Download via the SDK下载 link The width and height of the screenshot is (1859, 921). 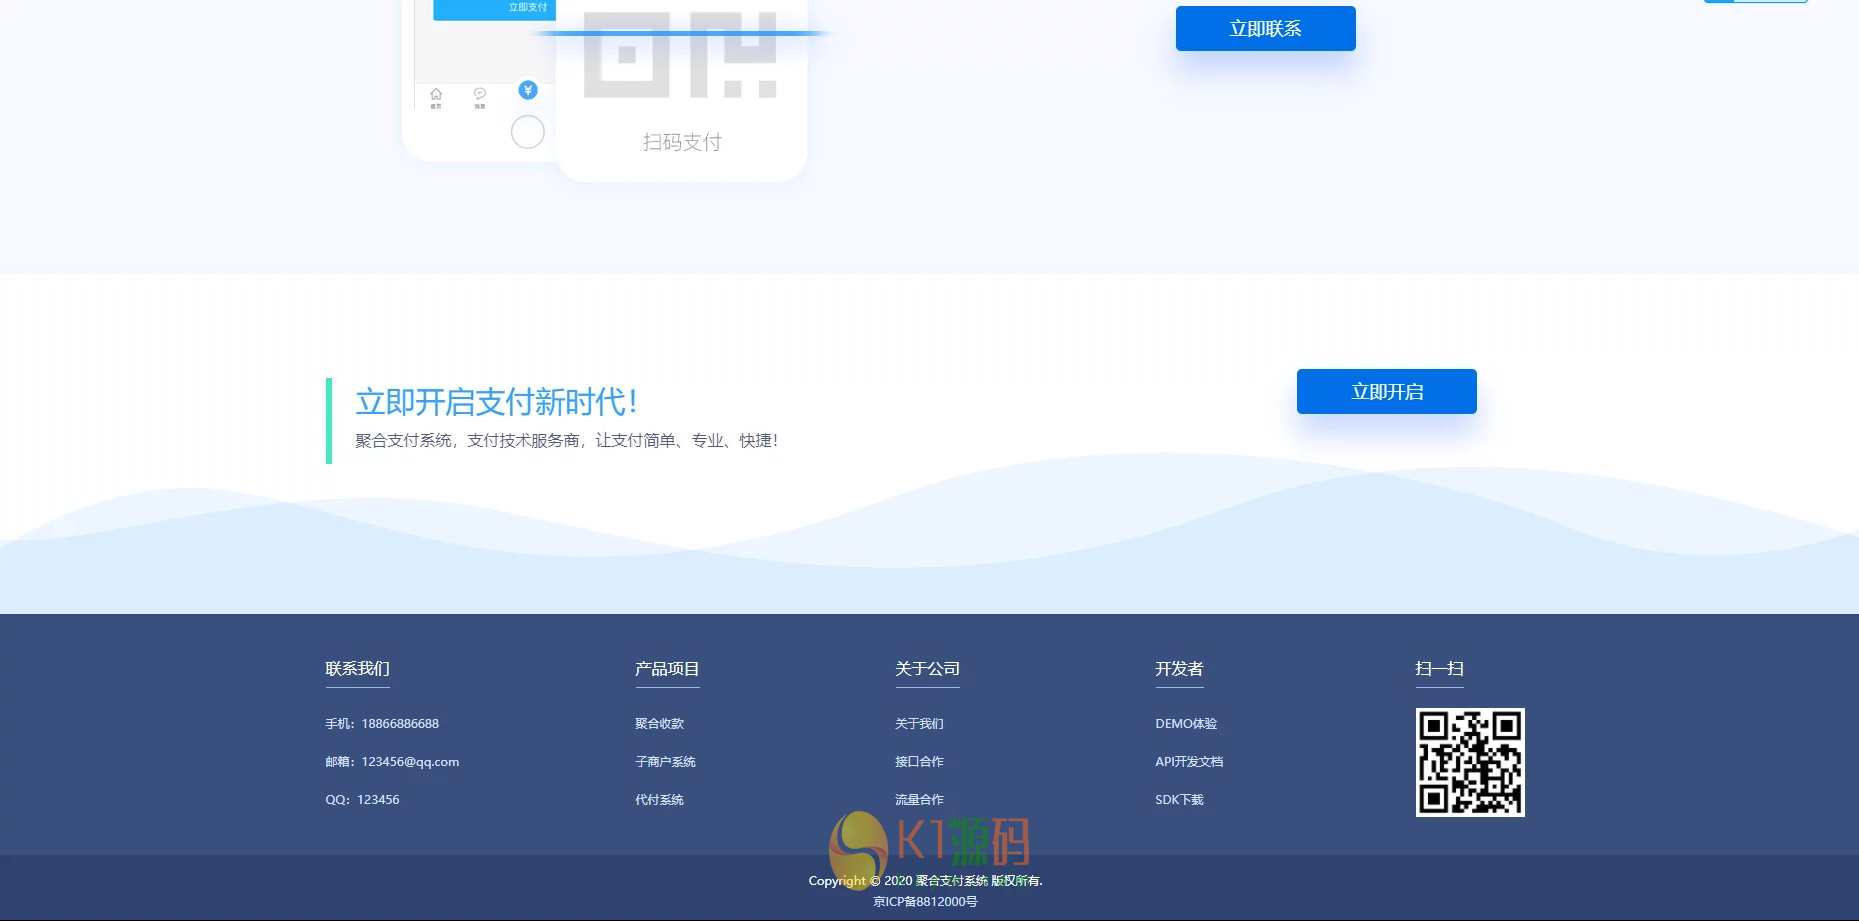(1179, 799)
